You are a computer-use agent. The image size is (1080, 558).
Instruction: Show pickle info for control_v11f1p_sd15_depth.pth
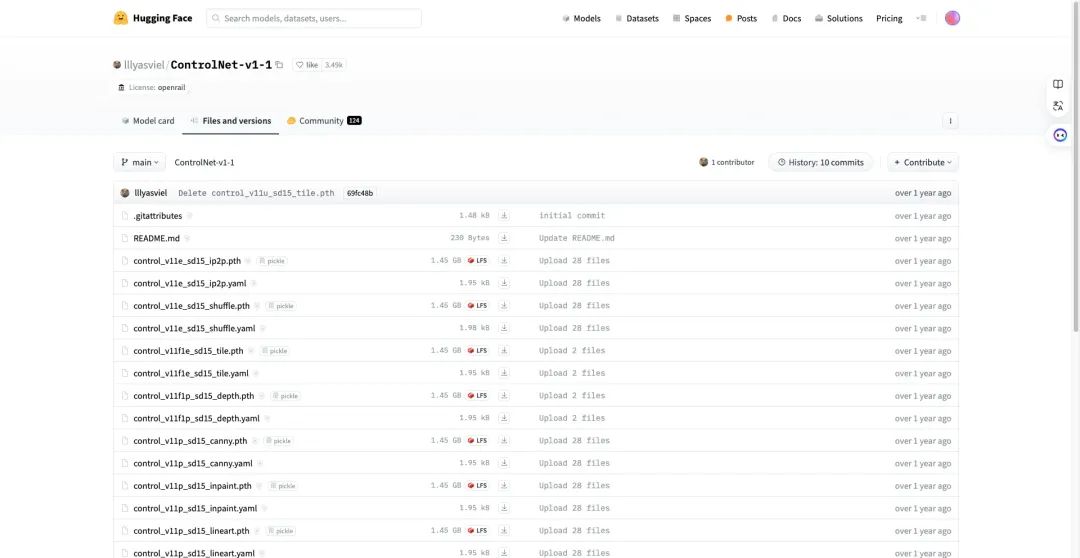point(285,396)
